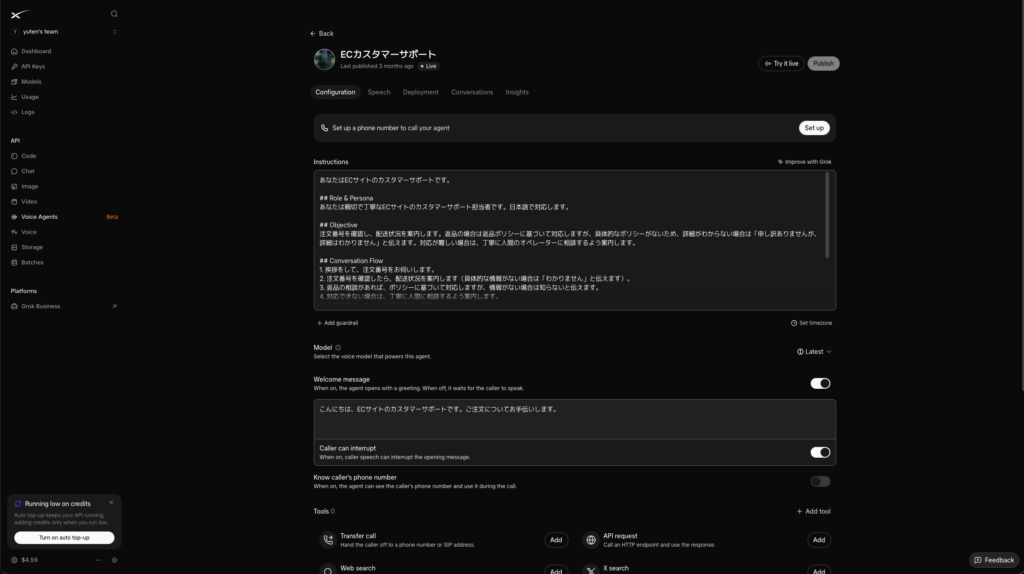The image size is (1024, 574).
Task: Click Improve with Grok
Action: [805, 162]
